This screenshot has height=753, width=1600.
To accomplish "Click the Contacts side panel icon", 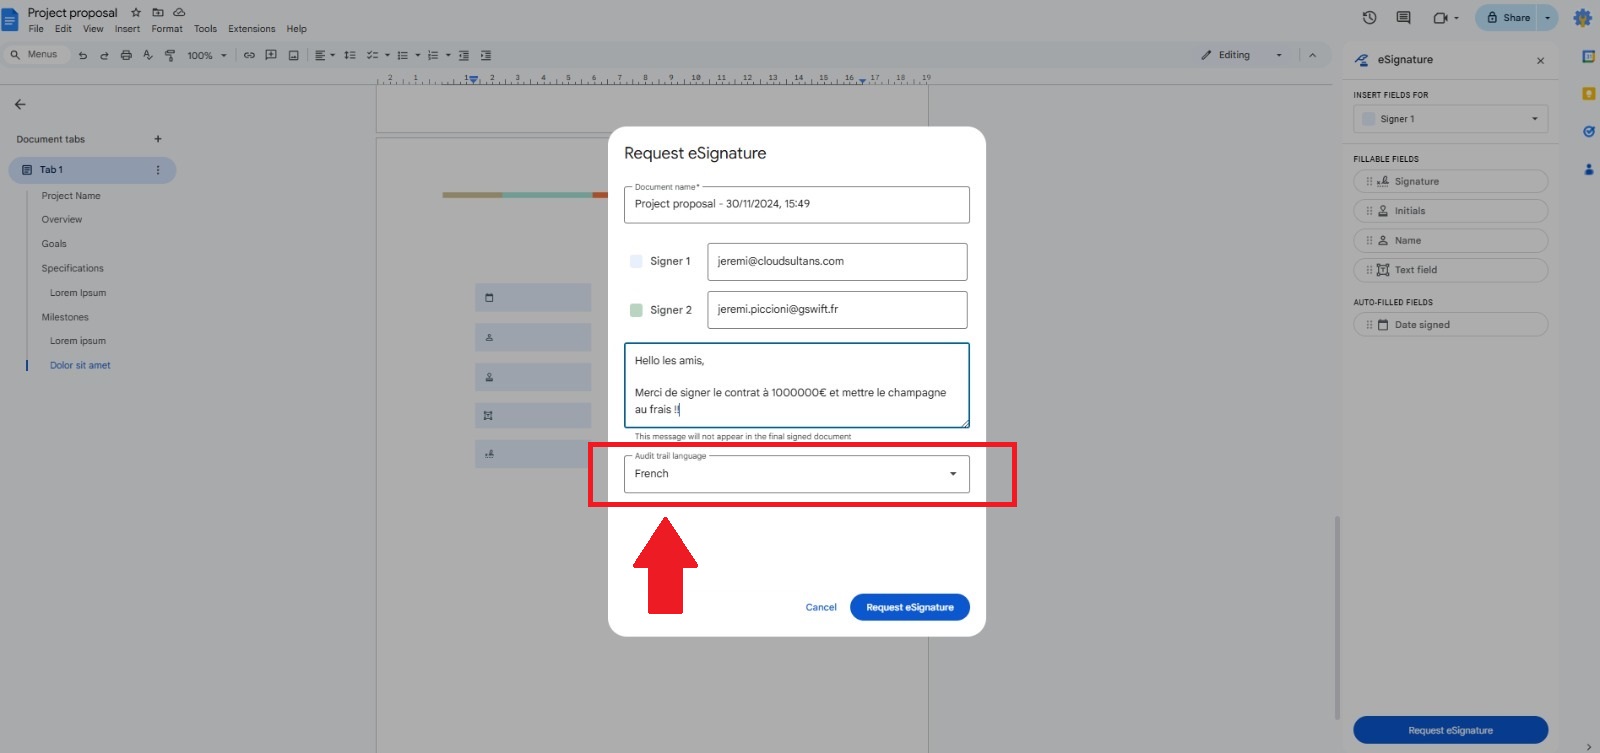I will coord(1588,169).
